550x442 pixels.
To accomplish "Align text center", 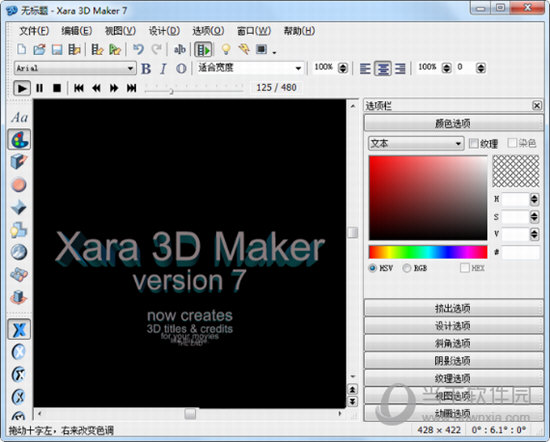I will pyautogui.click(x=383, y=68).
